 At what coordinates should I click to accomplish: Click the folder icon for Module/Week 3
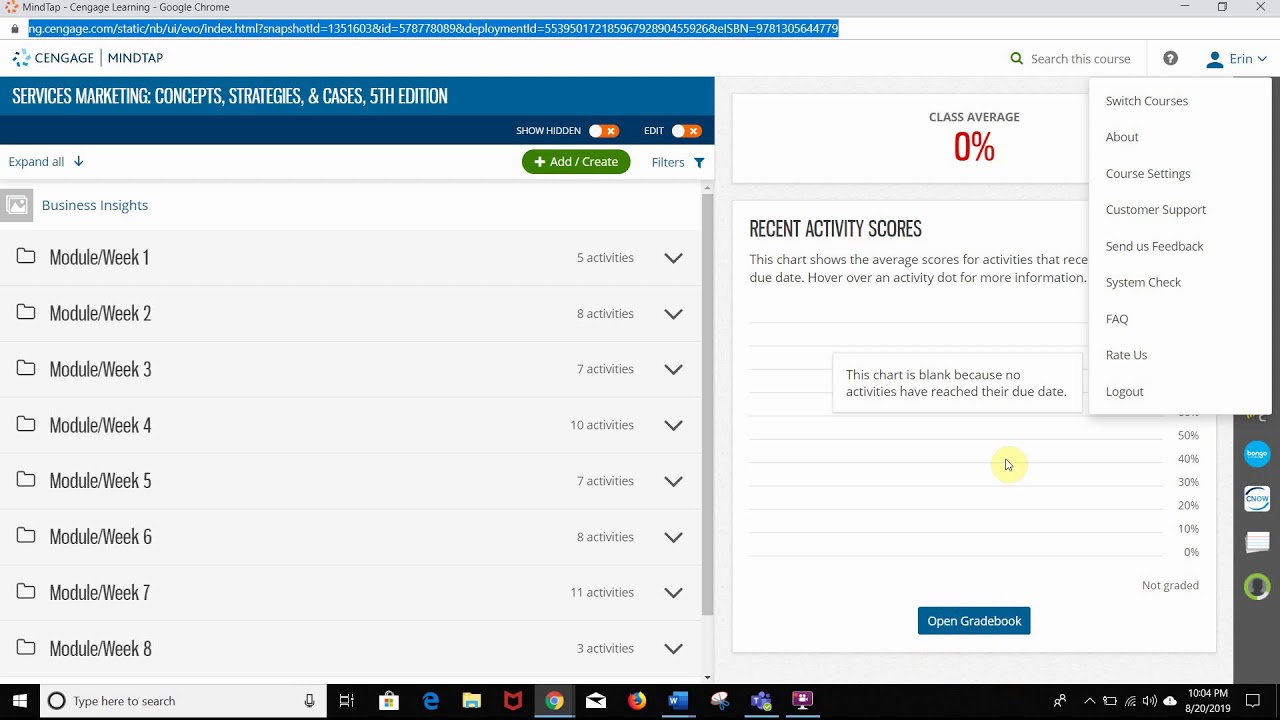26,368
